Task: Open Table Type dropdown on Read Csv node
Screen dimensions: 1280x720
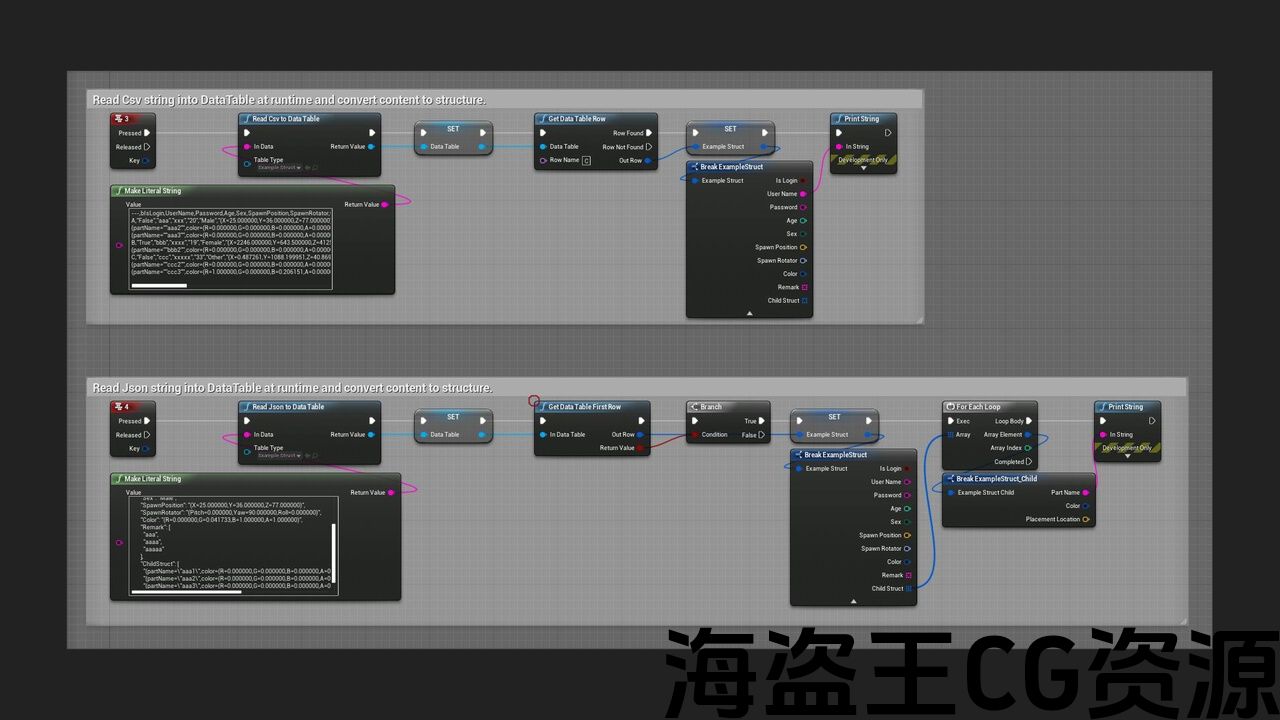Action: pyautogui.click(x=279, y=168)
